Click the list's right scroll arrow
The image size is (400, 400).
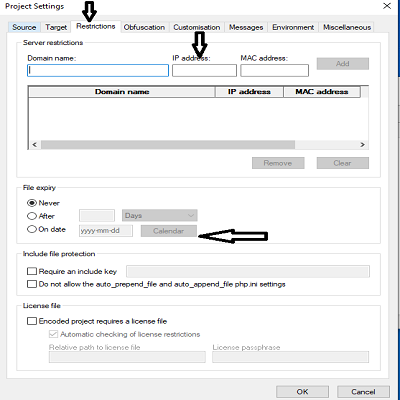362,145
